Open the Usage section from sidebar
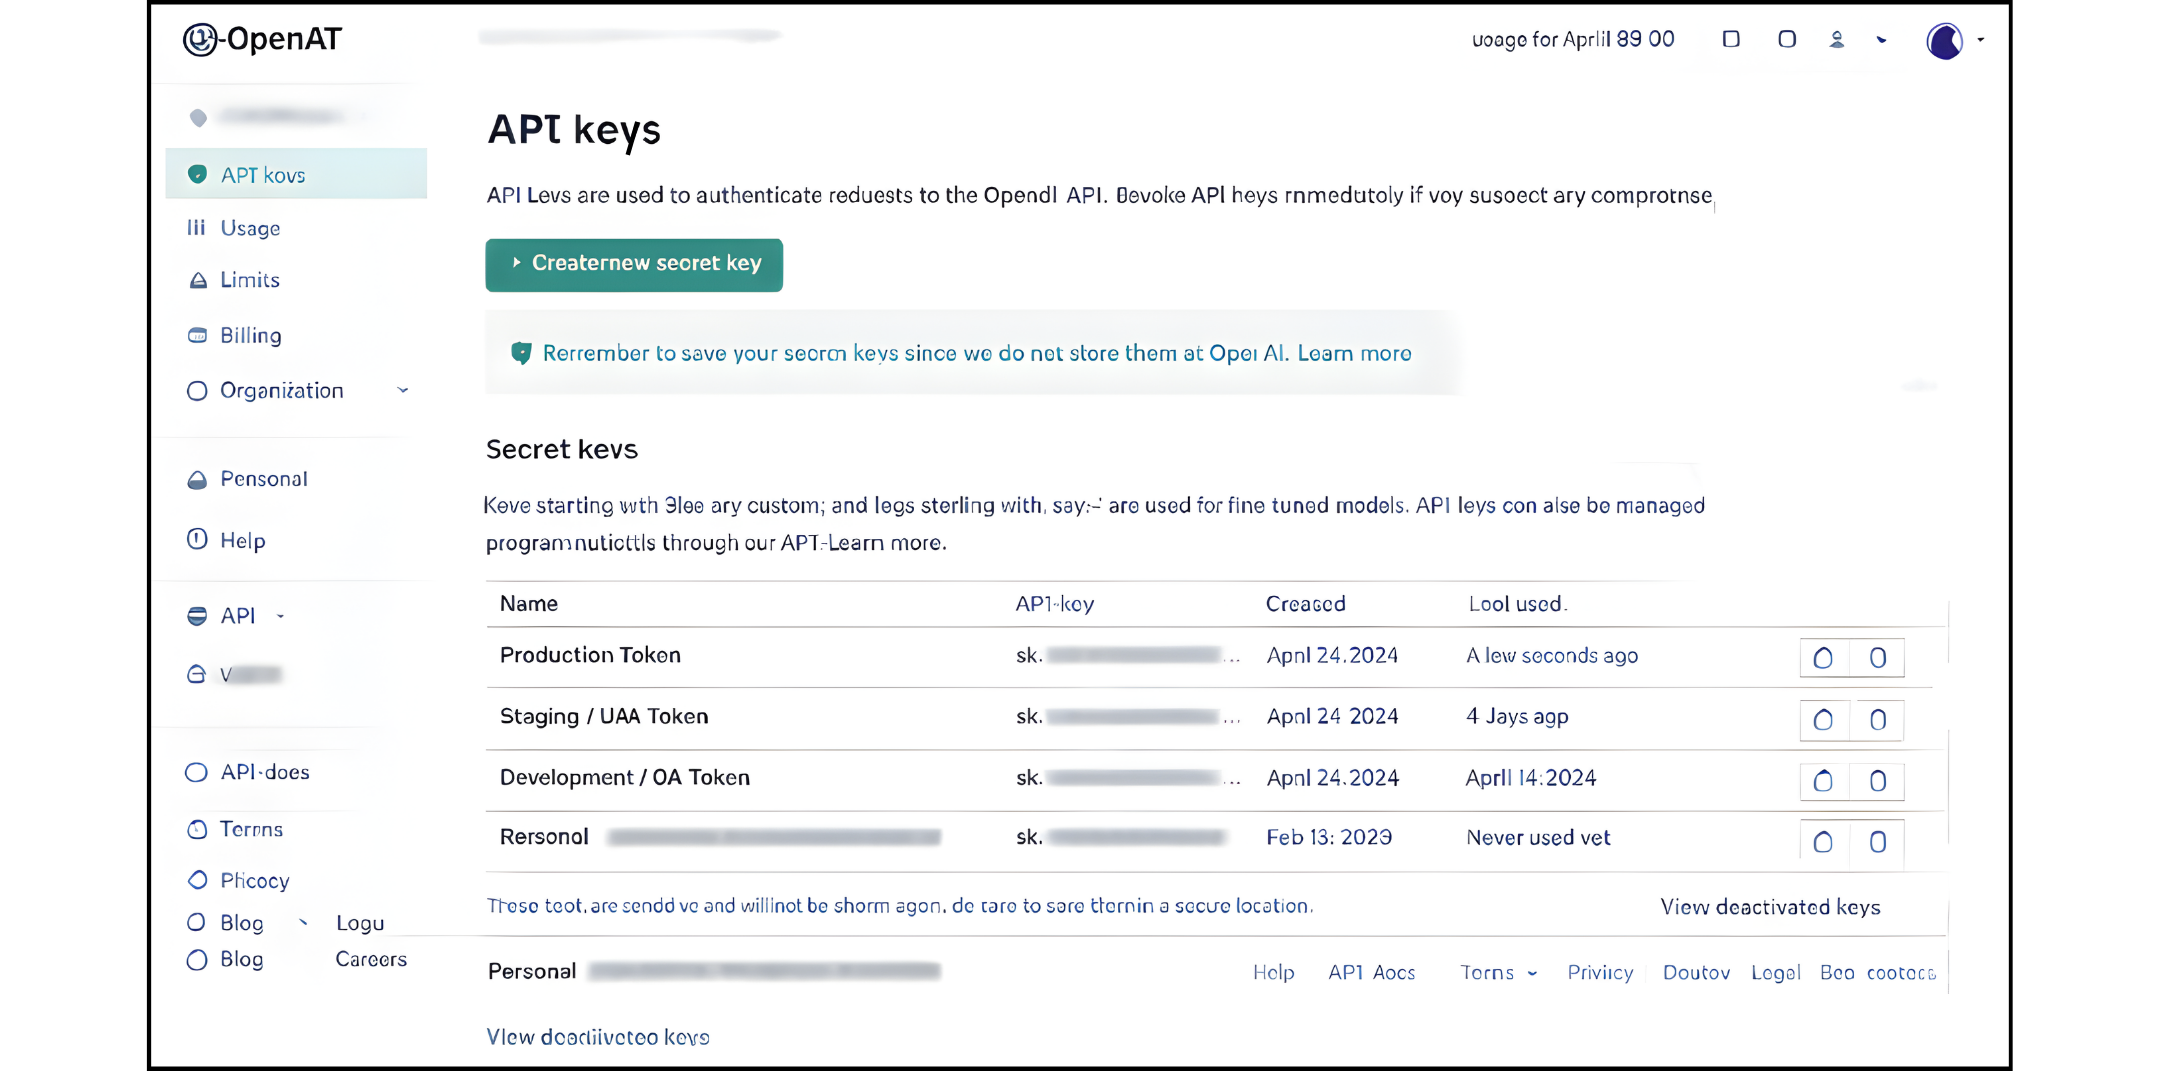Screen dimensions: 2160x1071 (250, 228)
